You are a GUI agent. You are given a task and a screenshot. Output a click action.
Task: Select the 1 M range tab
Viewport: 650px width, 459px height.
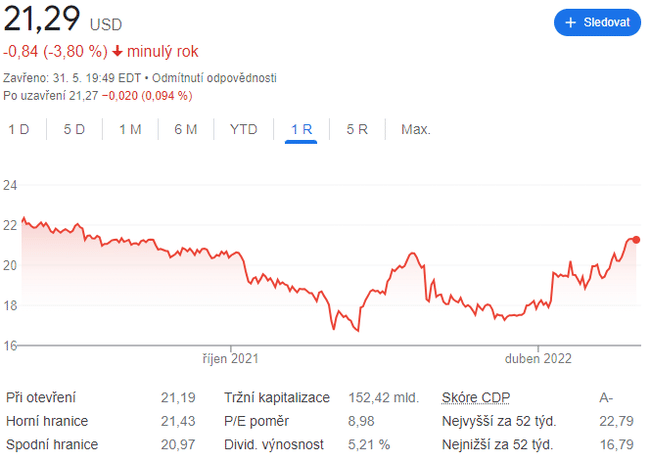coord(130,129)
